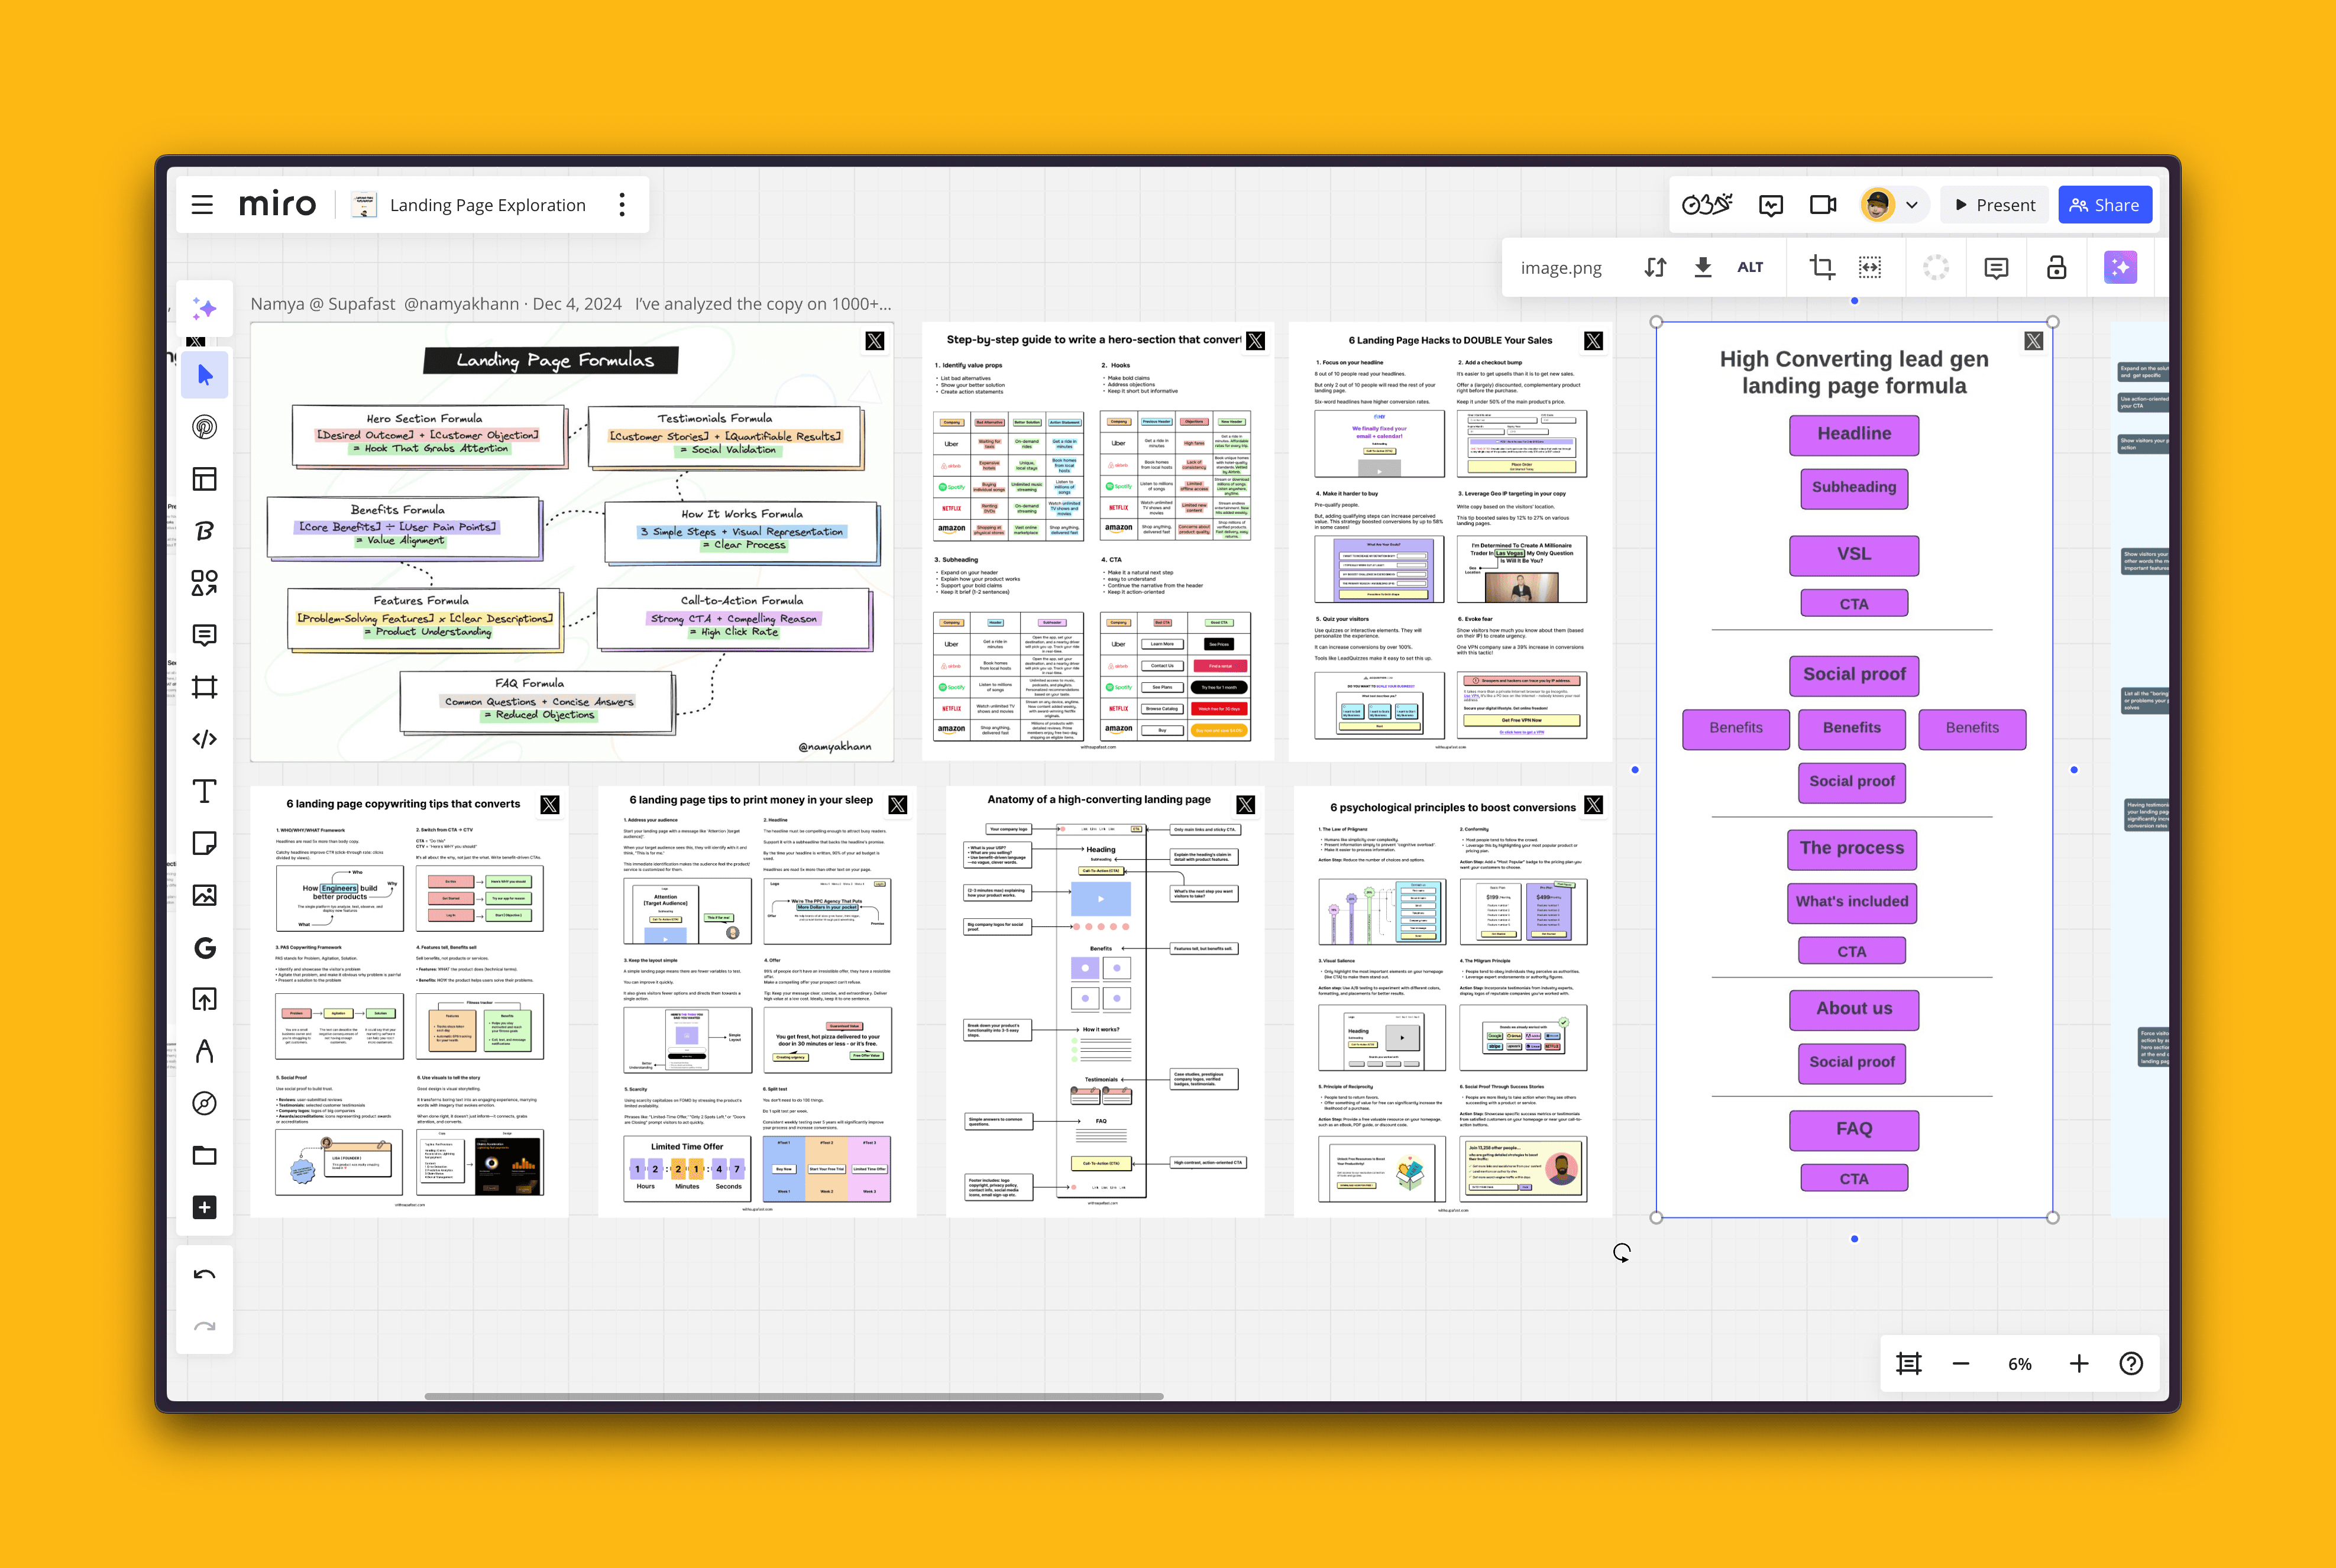Click the blue Share button
Image resolution: width=2336 pixels, height=1568 pixels.
pos(2104,205)
